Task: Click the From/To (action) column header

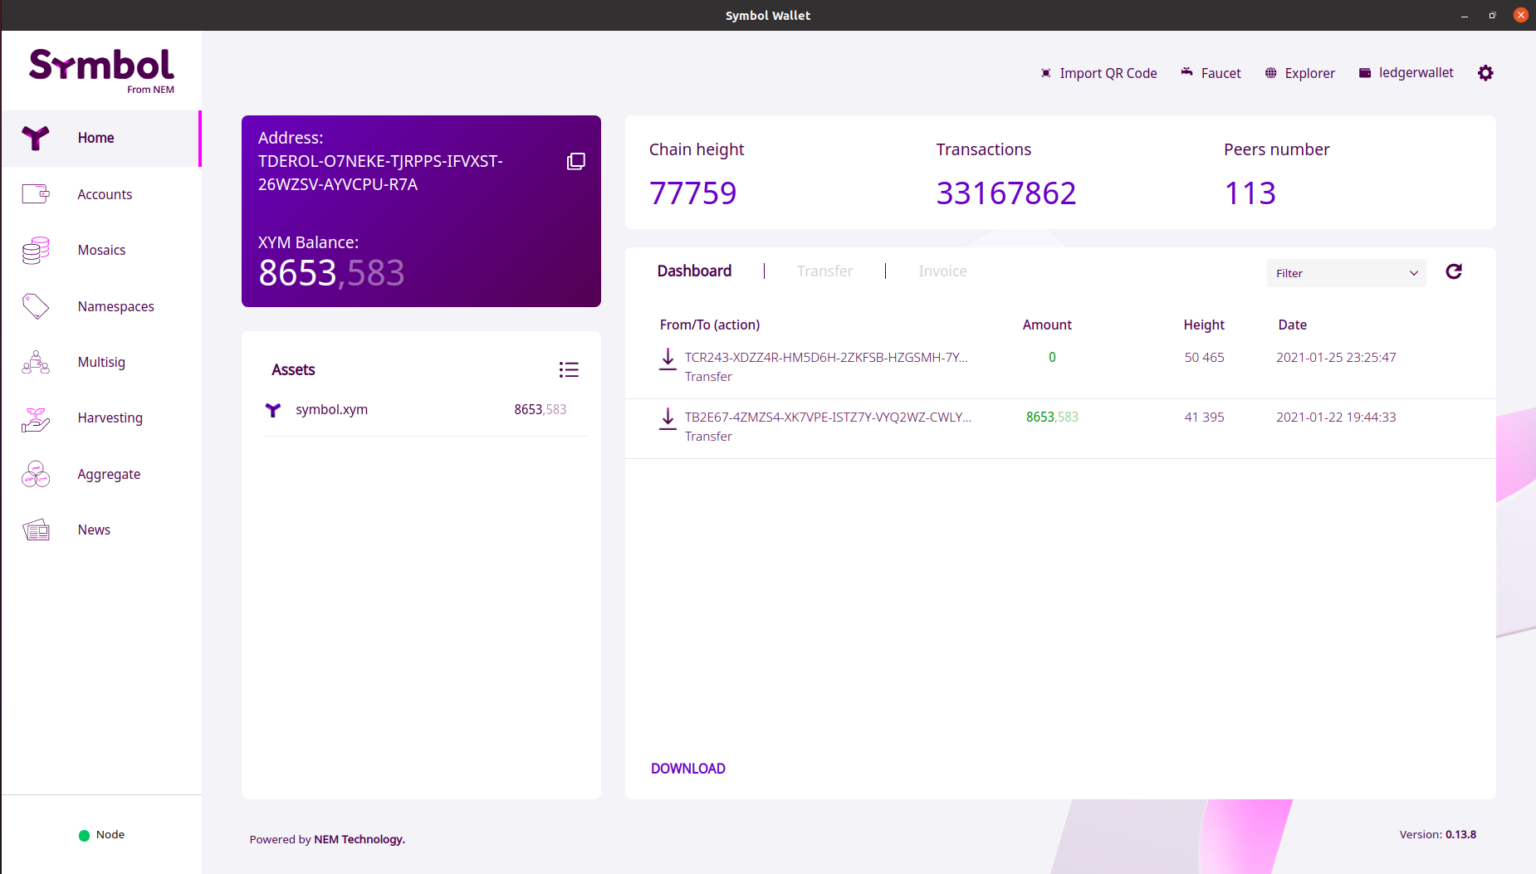Action: pyautogui.click(x=710, y=325)
